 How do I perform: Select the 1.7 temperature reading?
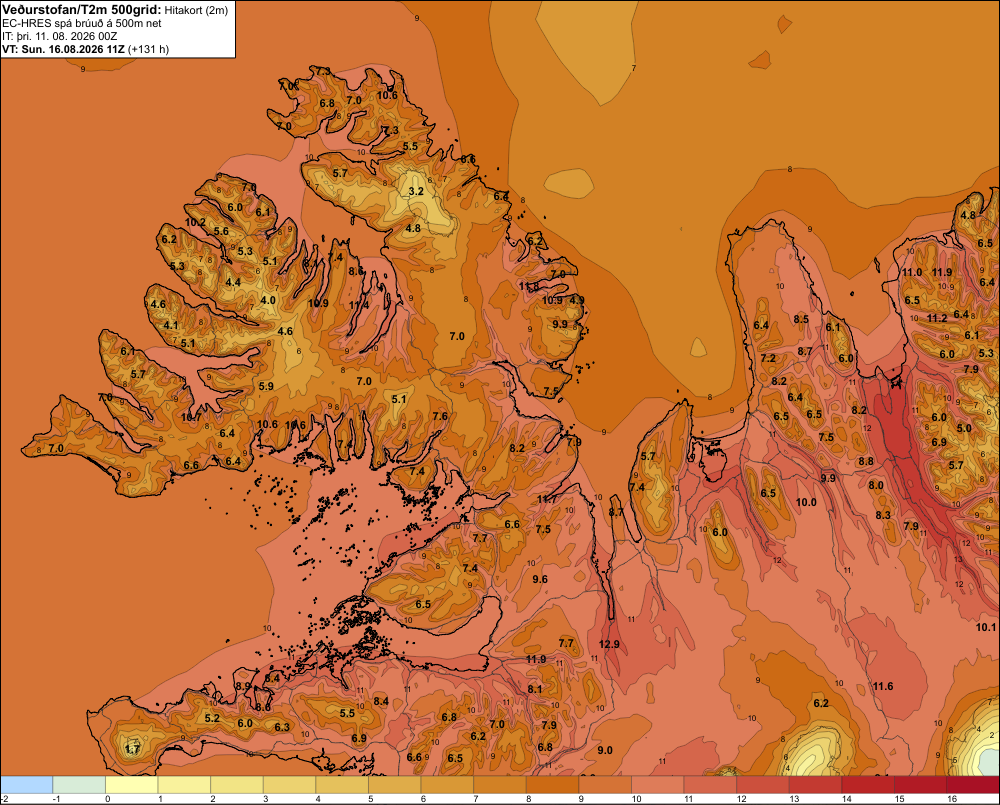132,749
